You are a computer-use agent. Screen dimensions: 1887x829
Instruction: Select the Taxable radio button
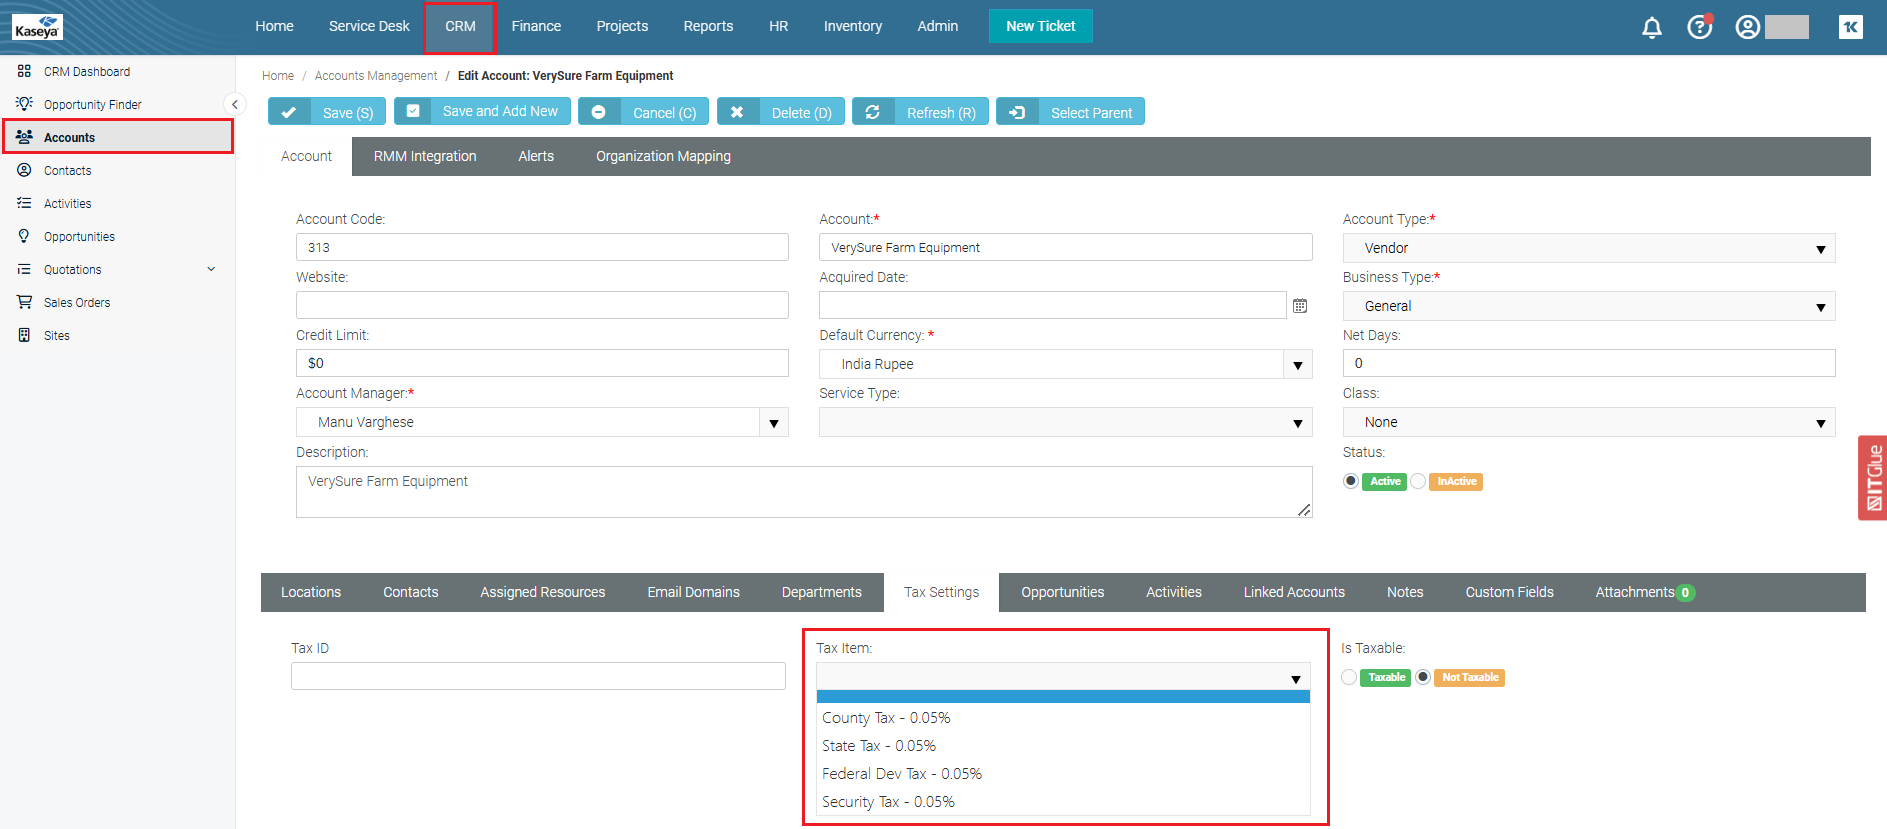(x=1349, y=678)
